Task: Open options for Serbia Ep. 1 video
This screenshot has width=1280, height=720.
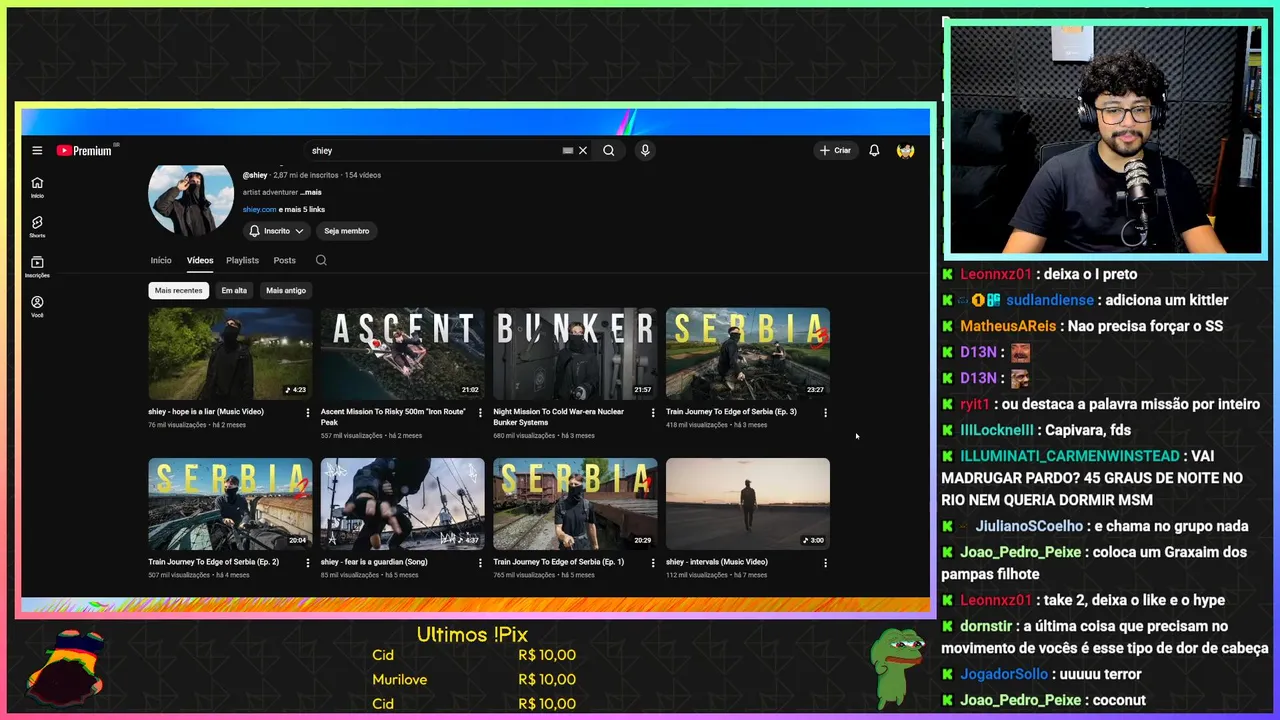Action: [x=653, y=563]
